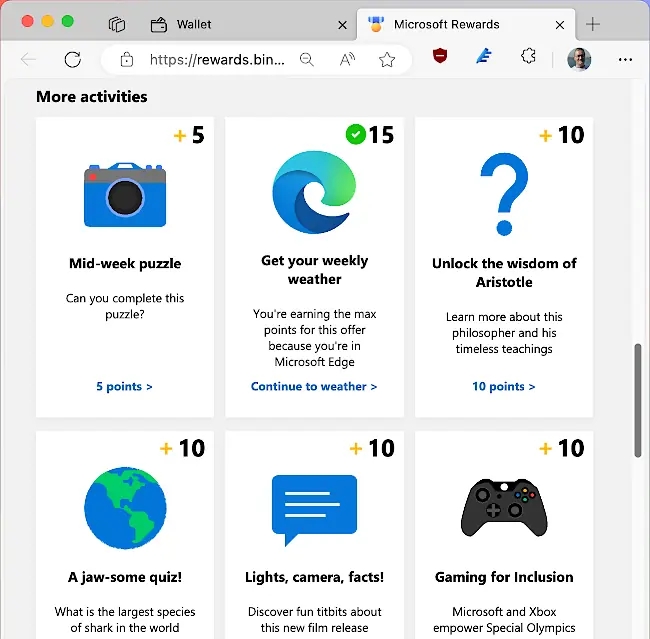
Task: Click the +10 badge on Lights, camera card
Action: coord(372,448)
